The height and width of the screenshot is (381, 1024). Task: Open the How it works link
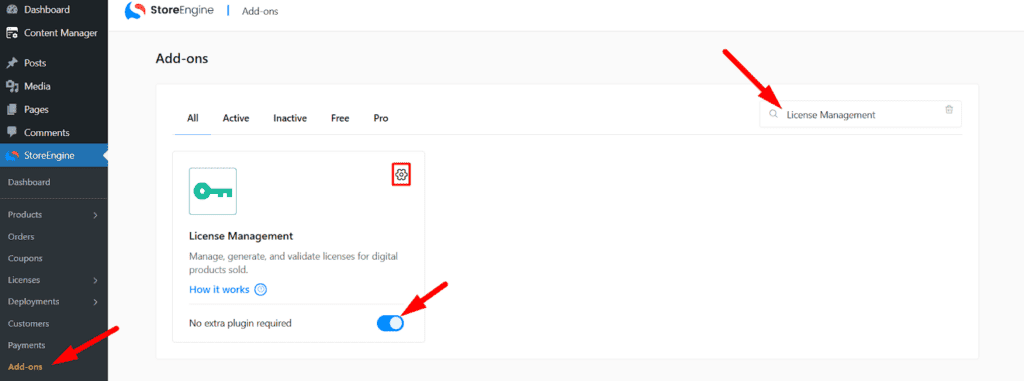coord(219,290)
